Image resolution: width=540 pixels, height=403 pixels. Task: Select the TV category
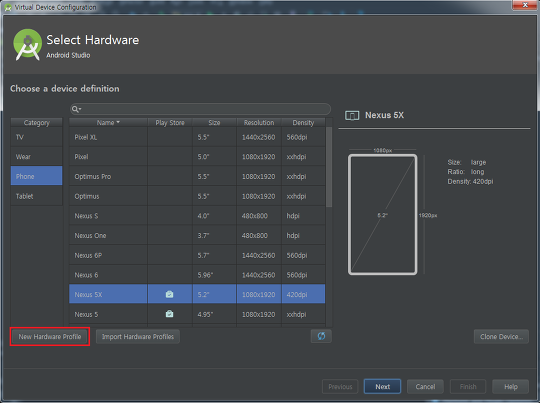[x=37, y=137]
